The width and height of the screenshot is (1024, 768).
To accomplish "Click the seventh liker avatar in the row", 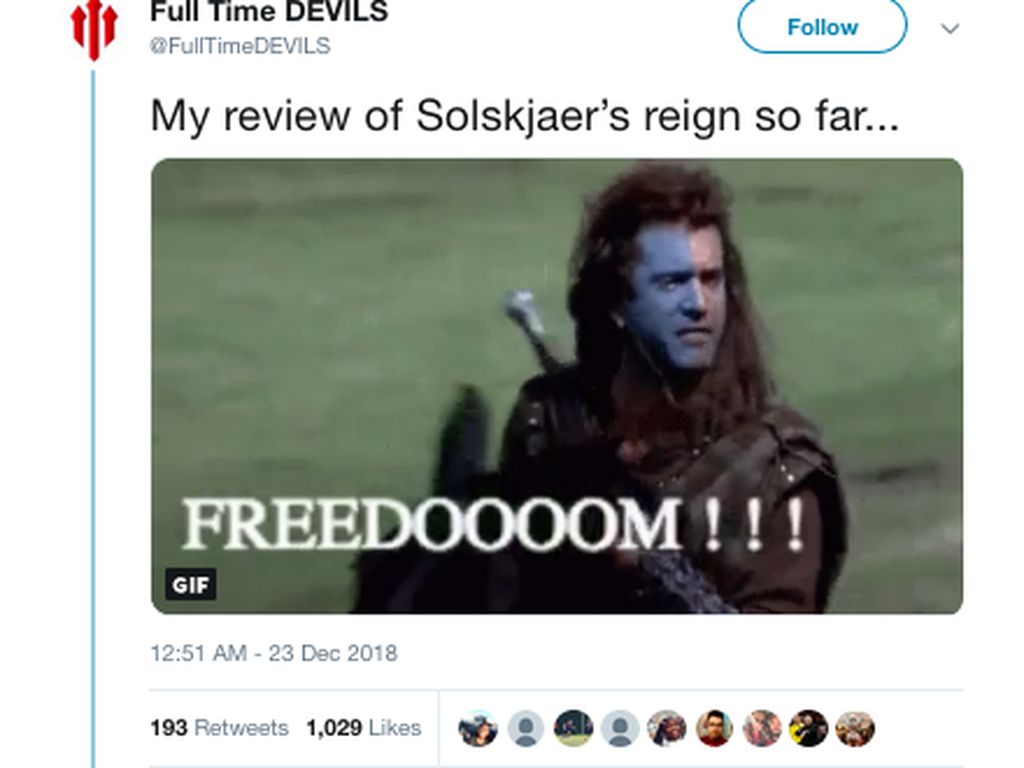I will 761,728.
